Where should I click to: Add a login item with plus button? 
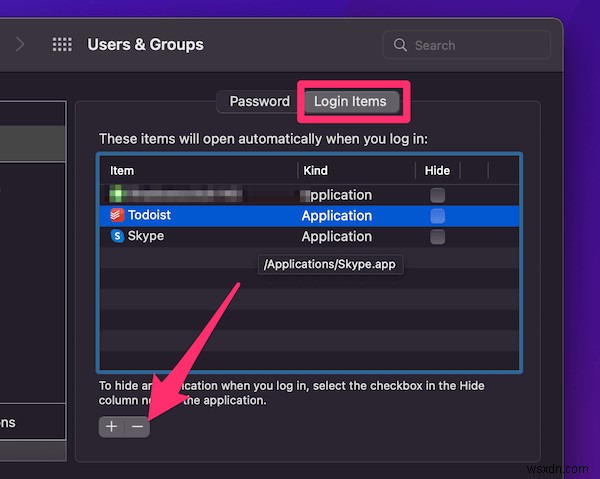click(111, 426)
